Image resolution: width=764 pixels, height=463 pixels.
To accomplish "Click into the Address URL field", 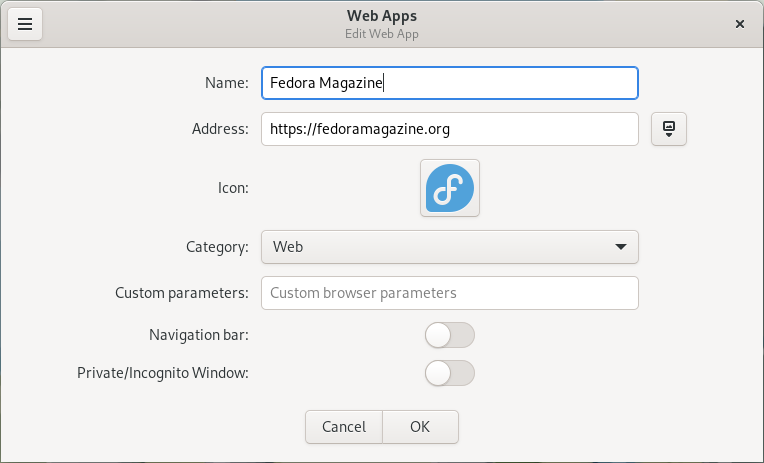I will point(449,129).
